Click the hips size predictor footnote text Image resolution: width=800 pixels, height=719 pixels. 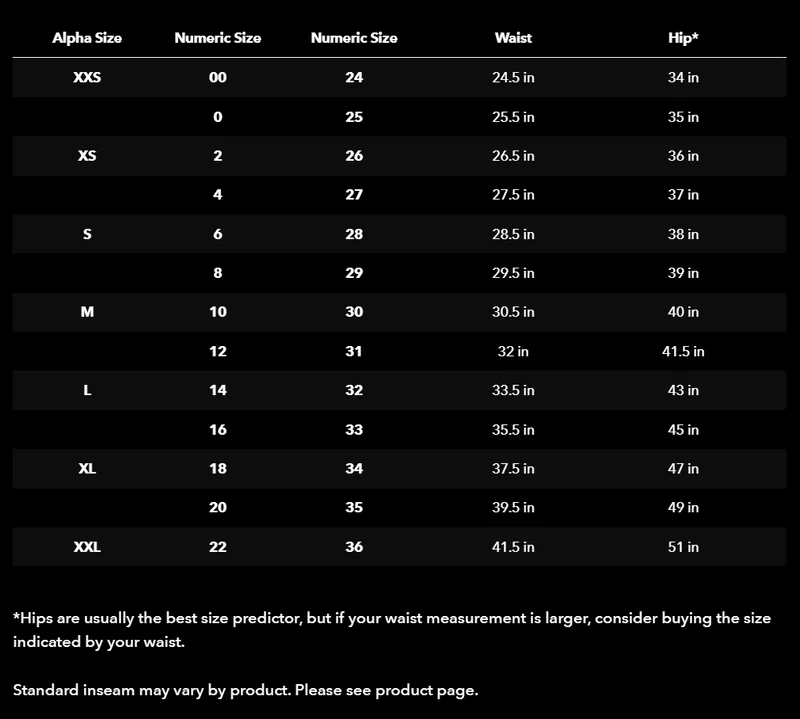point(392,630)
